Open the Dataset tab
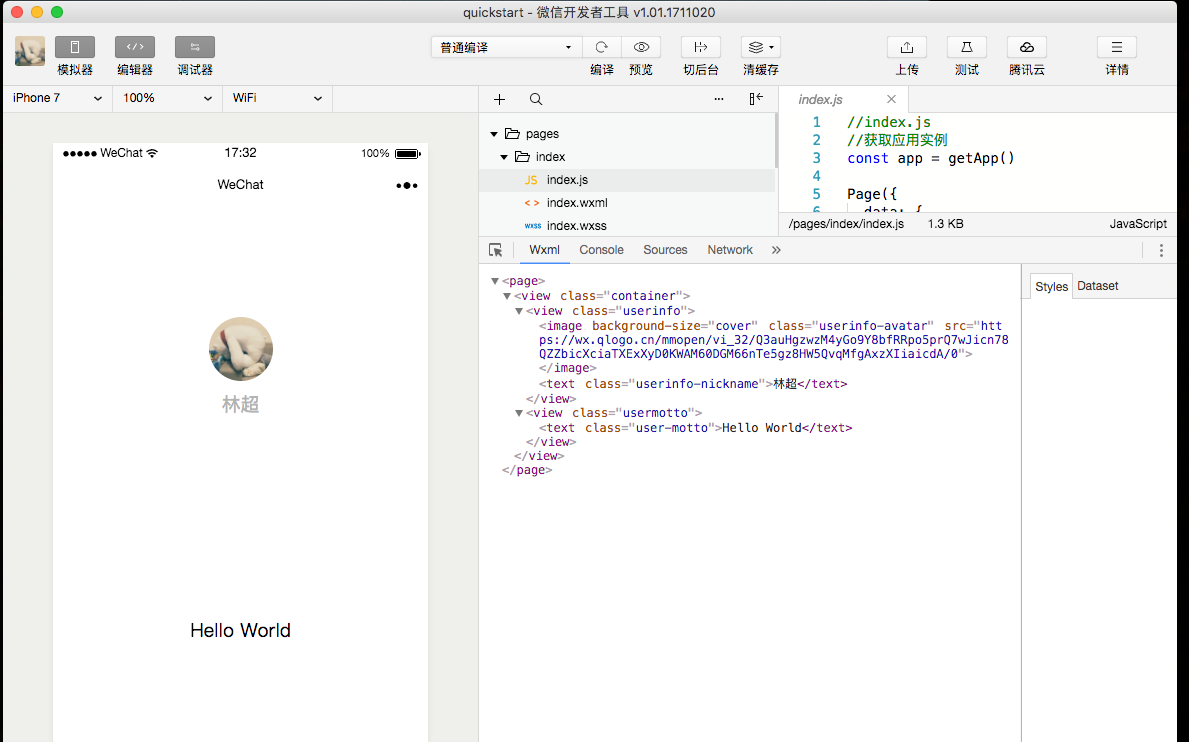1189x742 pixels. tap(1098, 286)
